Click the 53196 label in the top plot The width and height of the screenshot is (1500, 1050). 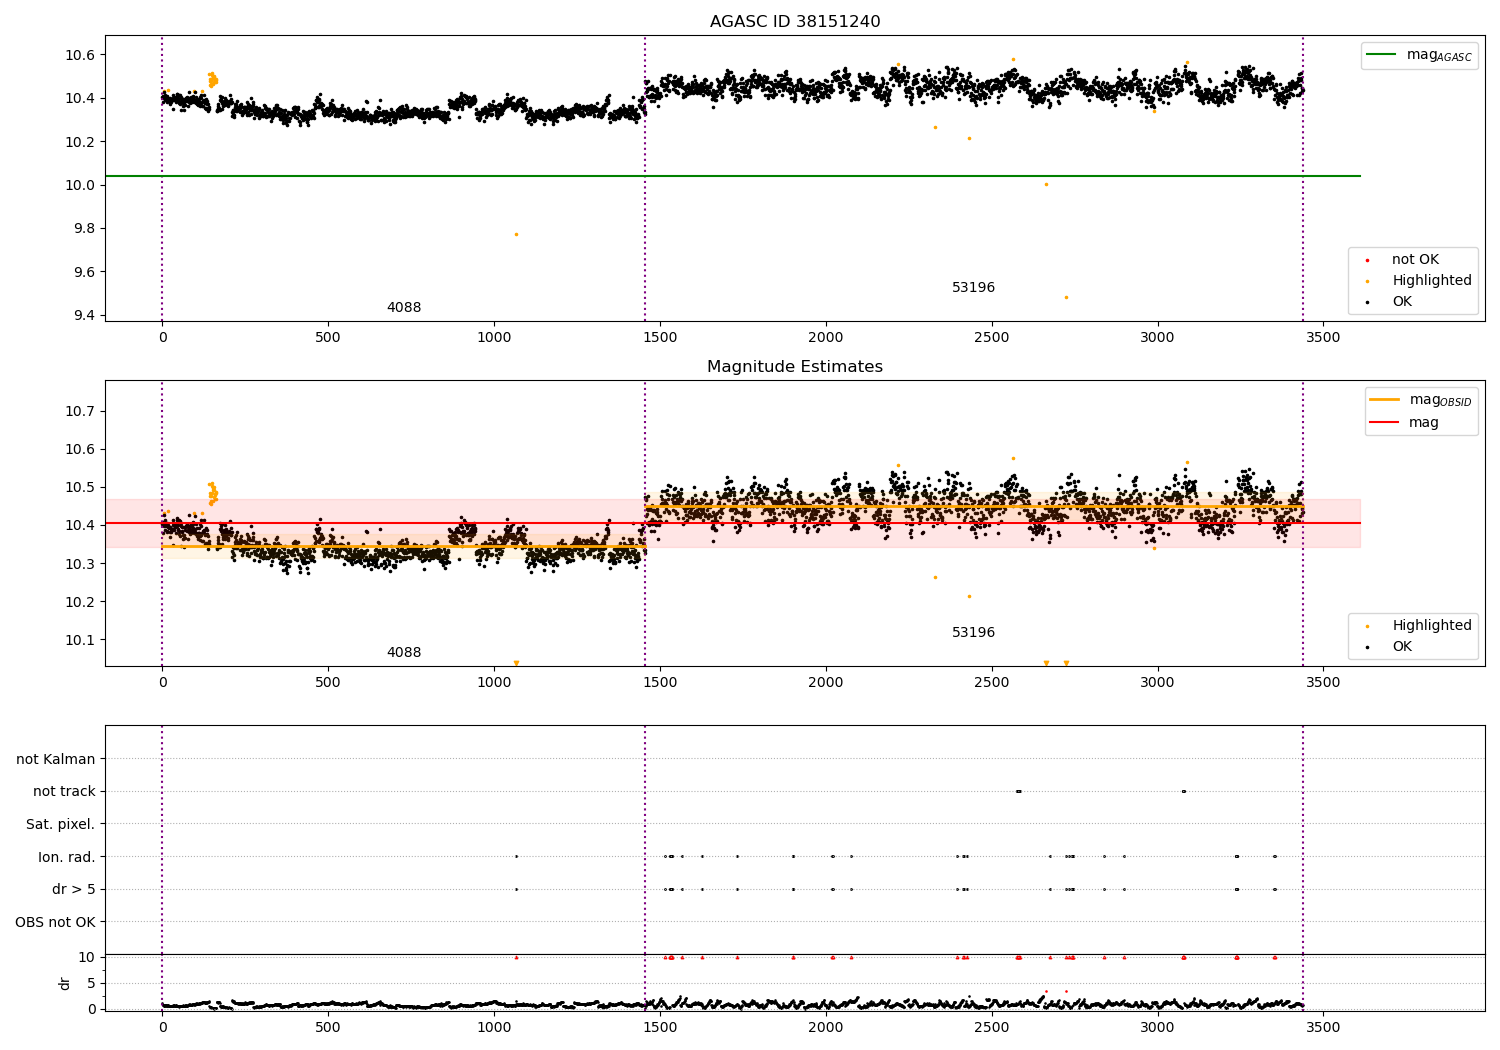(973, 288)
